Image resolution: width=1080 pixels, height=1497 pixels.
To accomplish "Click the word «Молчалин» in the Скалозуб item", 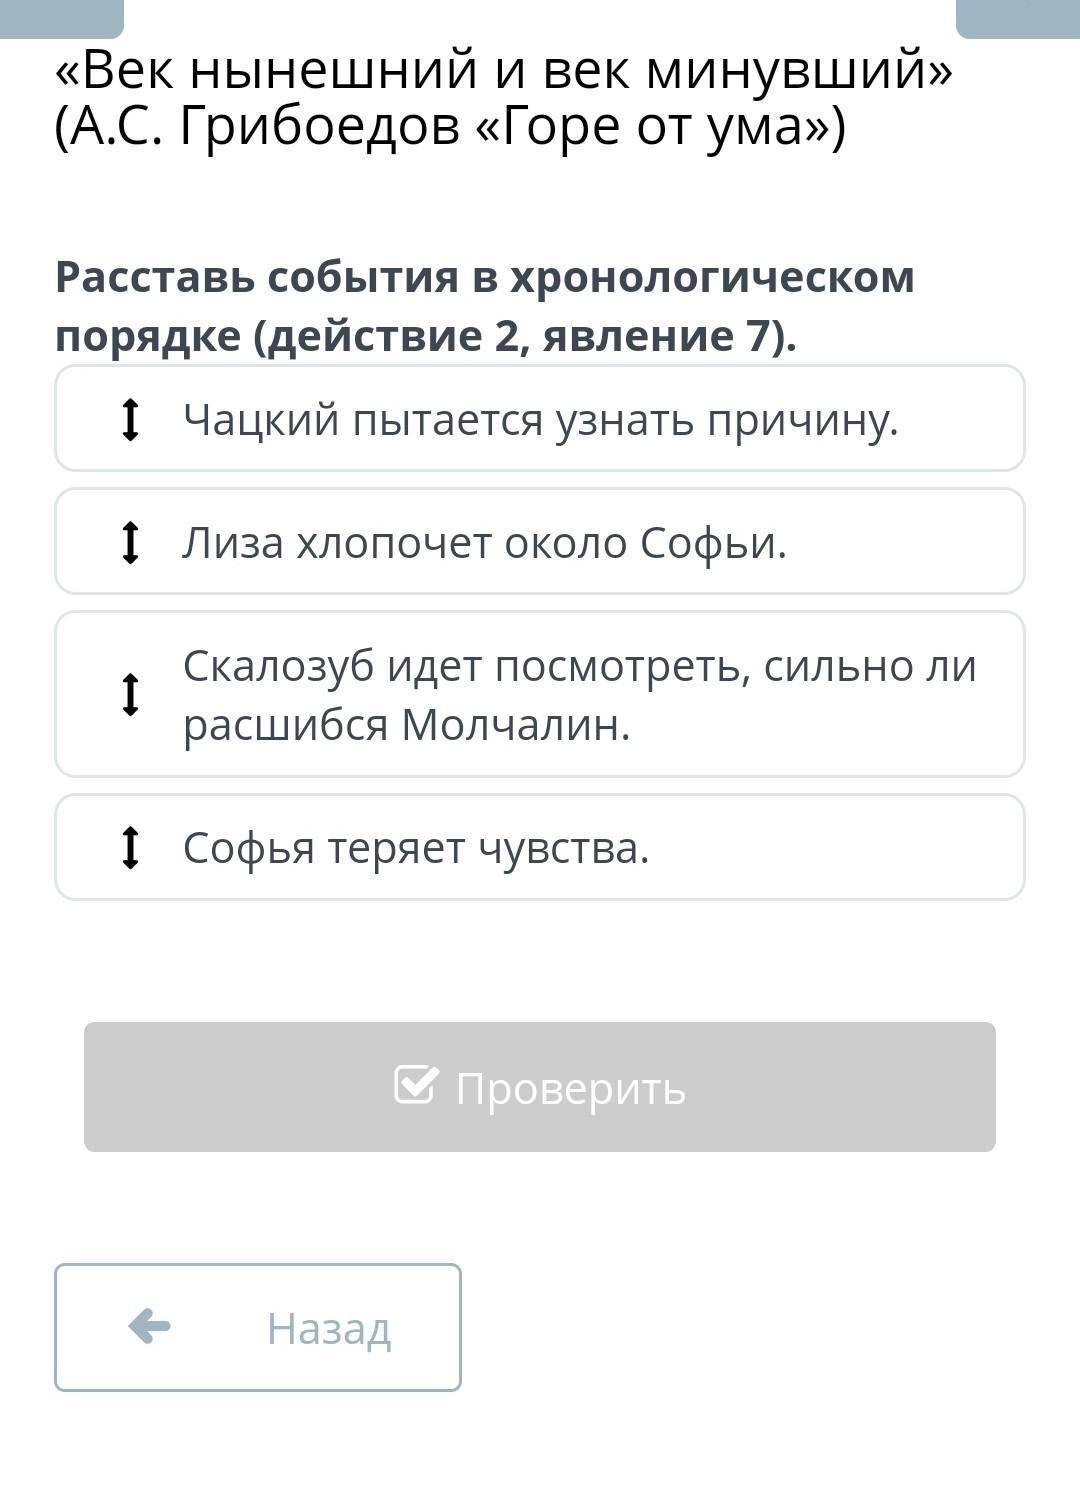I will (515, 725).
